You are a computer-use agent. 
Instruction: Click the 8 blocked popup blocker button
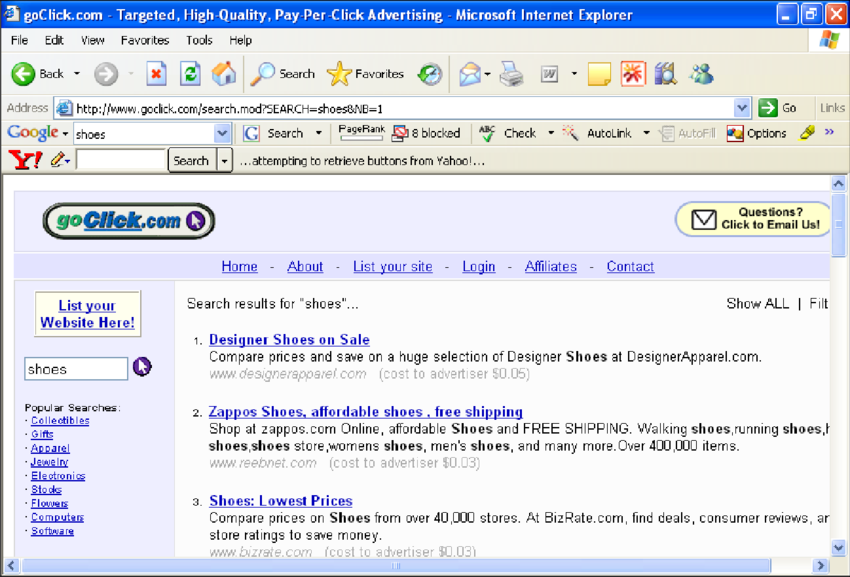tap(426, 133)
